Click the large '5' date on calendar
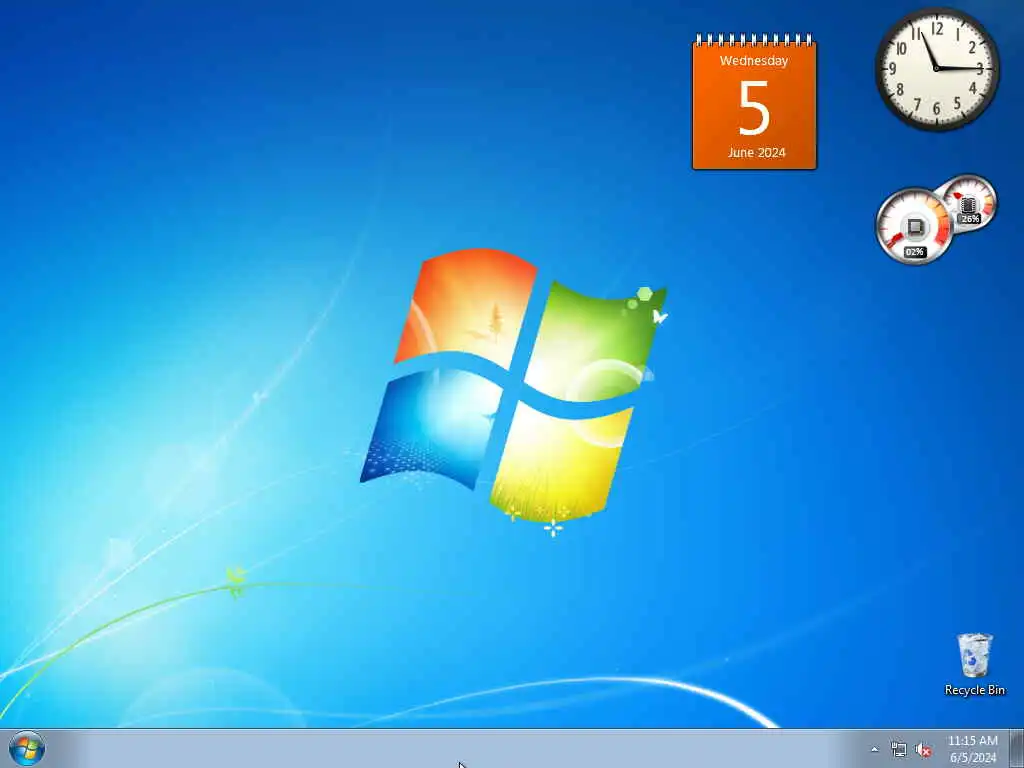The image size is (1024, 768). pos(754,108)
